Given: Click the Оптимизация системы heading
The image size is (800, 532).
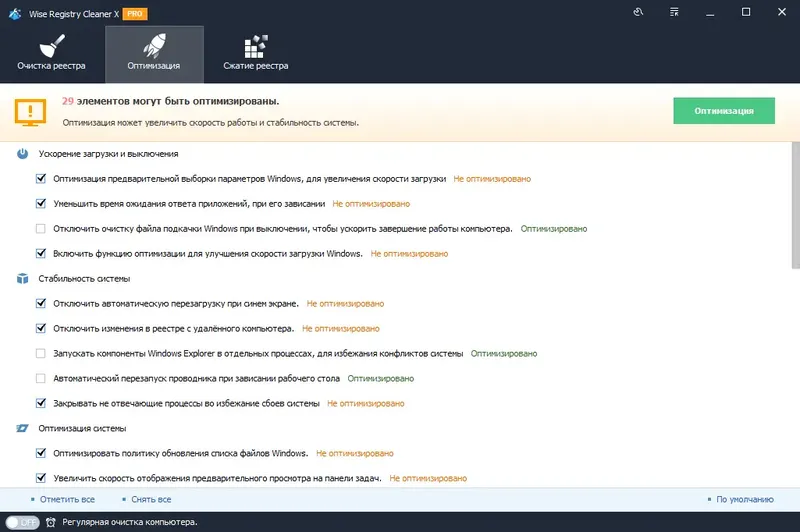Looking at the screenshot, I should point(82,428).
